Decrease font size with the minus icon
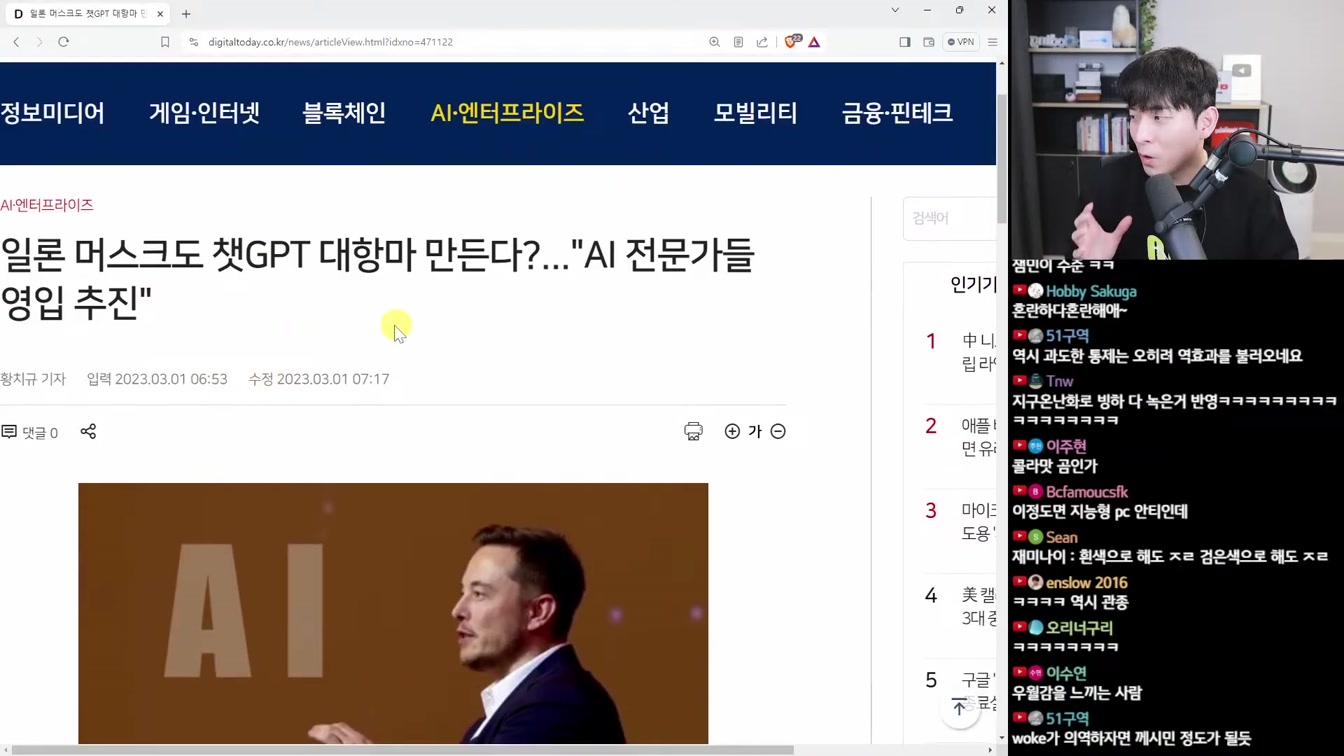Viewport: 1344px width, 756px height. (x=778, y=431)
